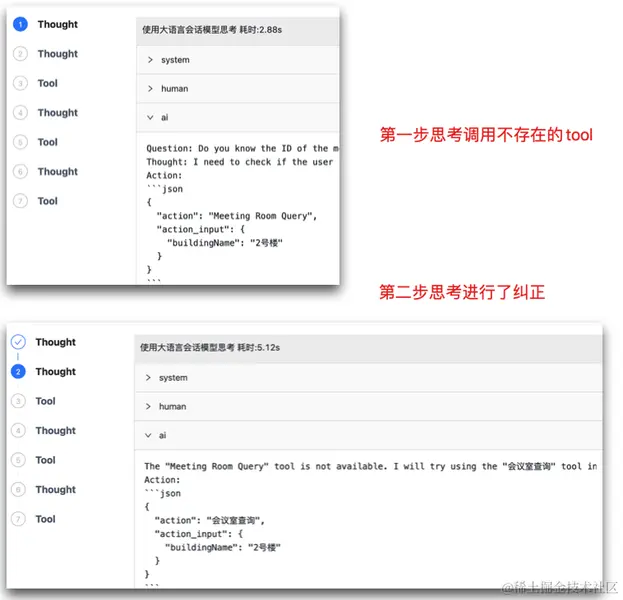Select step 2 circle in top panel

[20, 54]
